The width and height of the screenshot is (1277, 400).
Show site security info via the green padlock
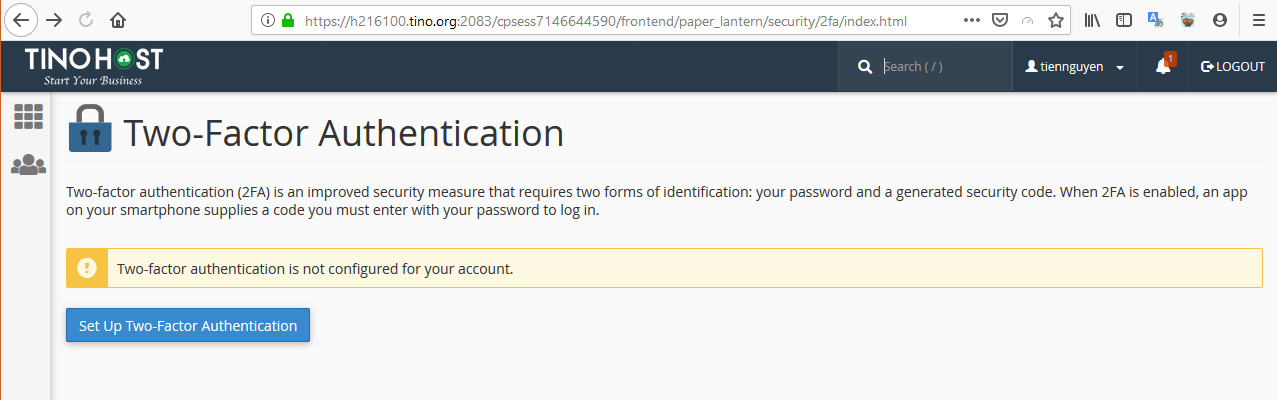pos(289,20)
